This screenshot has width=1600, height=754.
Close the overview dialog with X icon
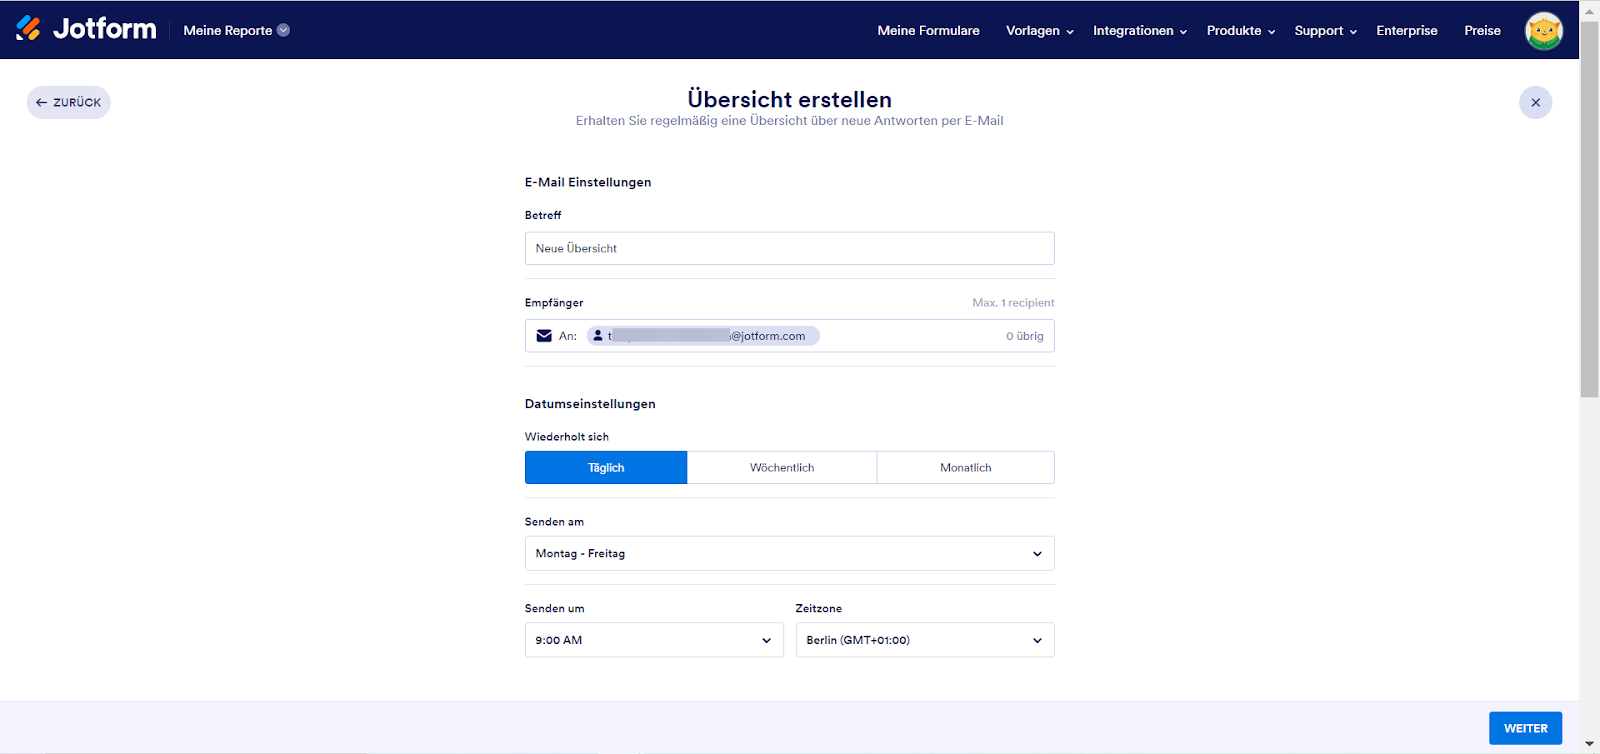(x=1535, y=103)
